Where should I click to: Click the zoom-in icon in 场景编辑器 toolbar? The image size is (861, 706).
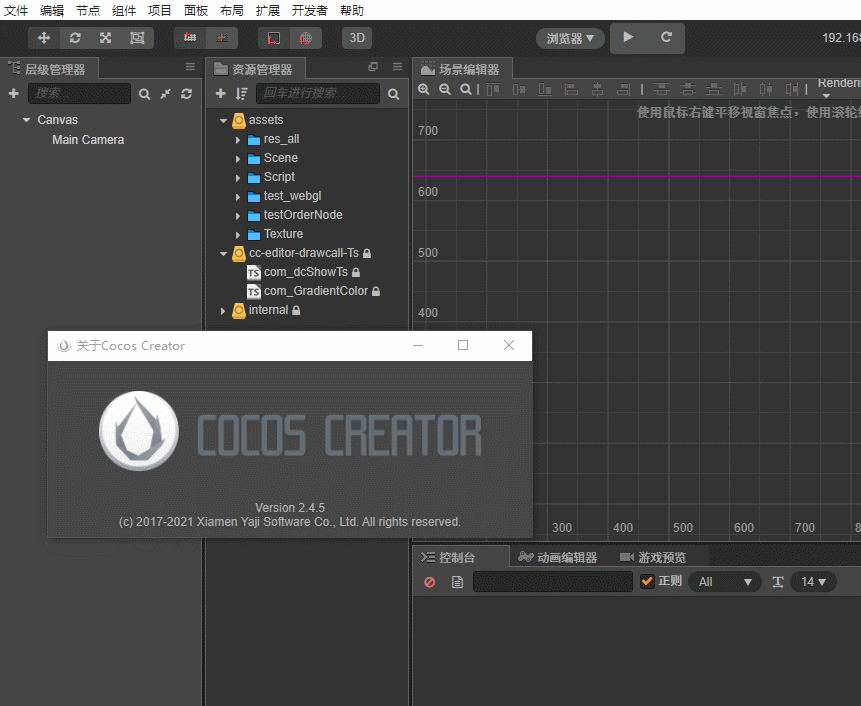point(424,88)
